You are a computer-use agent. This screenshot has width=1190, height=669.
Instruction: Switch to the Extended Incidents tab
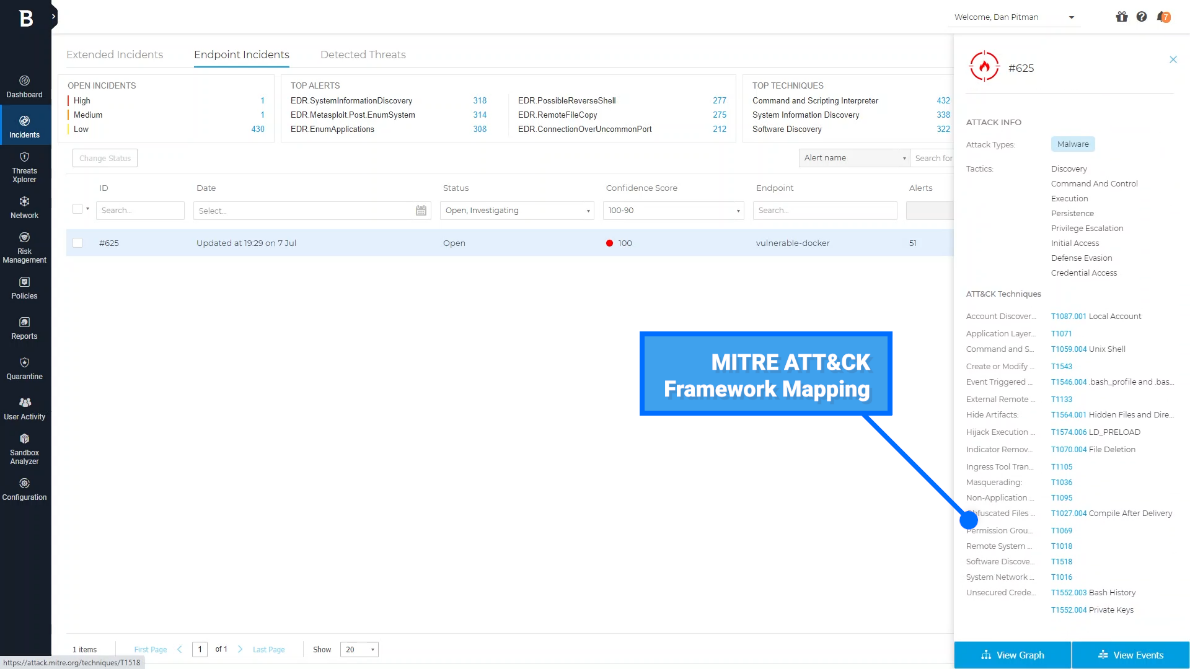pos(115,55)
